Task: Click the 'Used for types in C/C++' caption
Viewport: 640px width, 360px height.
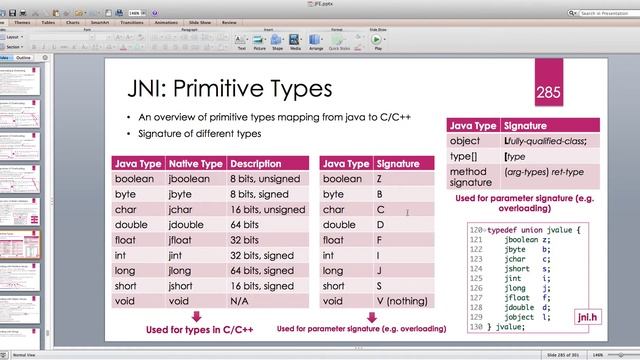Action: tap(200, 329)
